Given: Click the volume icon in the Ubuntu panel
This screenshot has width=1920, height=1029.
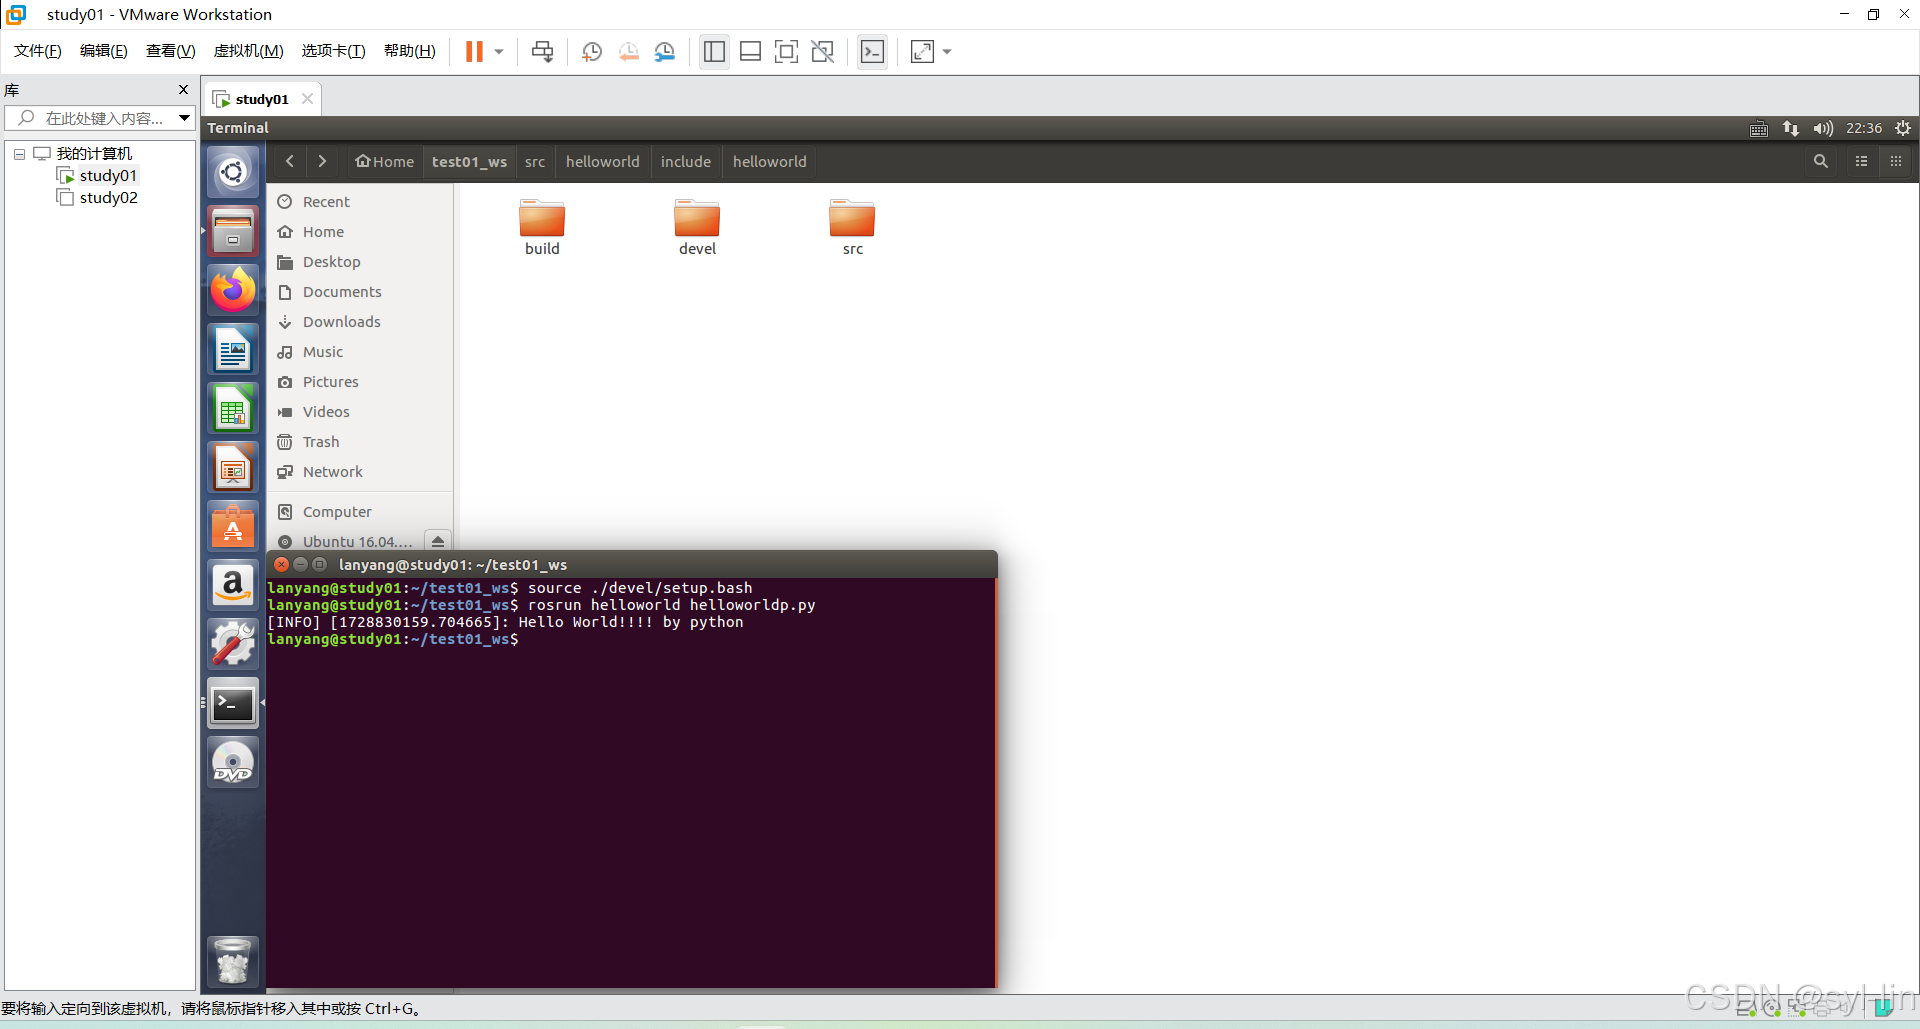Looking at the screenshot, I should 1822,128.
